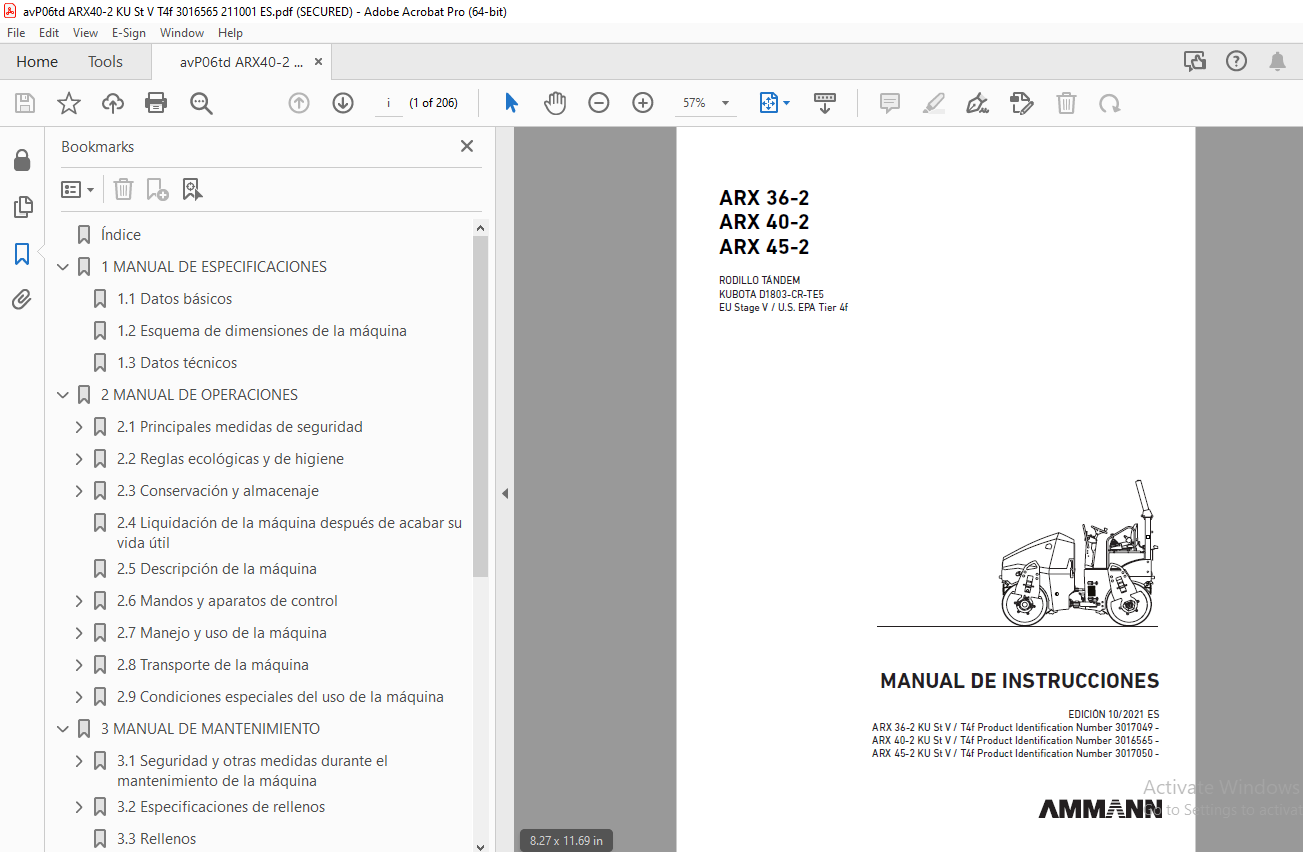The width and height of the screenshot is (1303, 852).
Task: Activate the Selection arrow tool
Action: point(511,103)
